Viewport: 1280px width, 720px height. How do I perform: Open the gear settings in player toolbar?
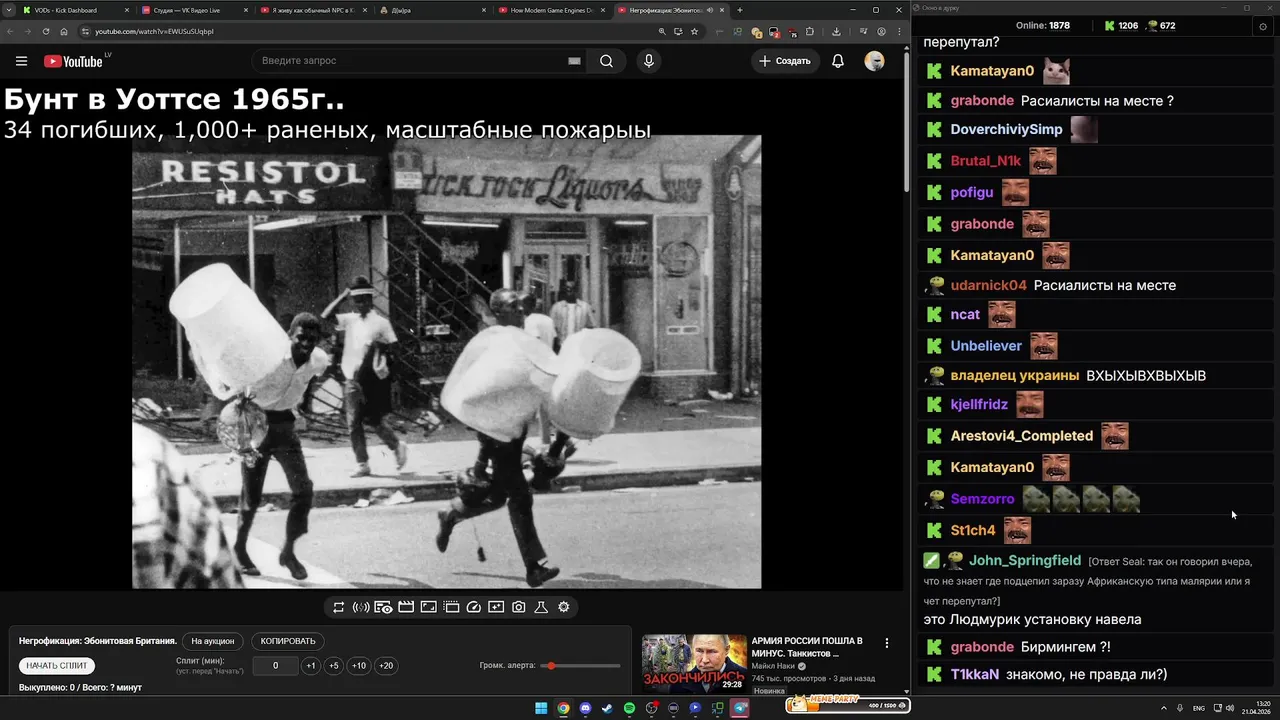564,607
